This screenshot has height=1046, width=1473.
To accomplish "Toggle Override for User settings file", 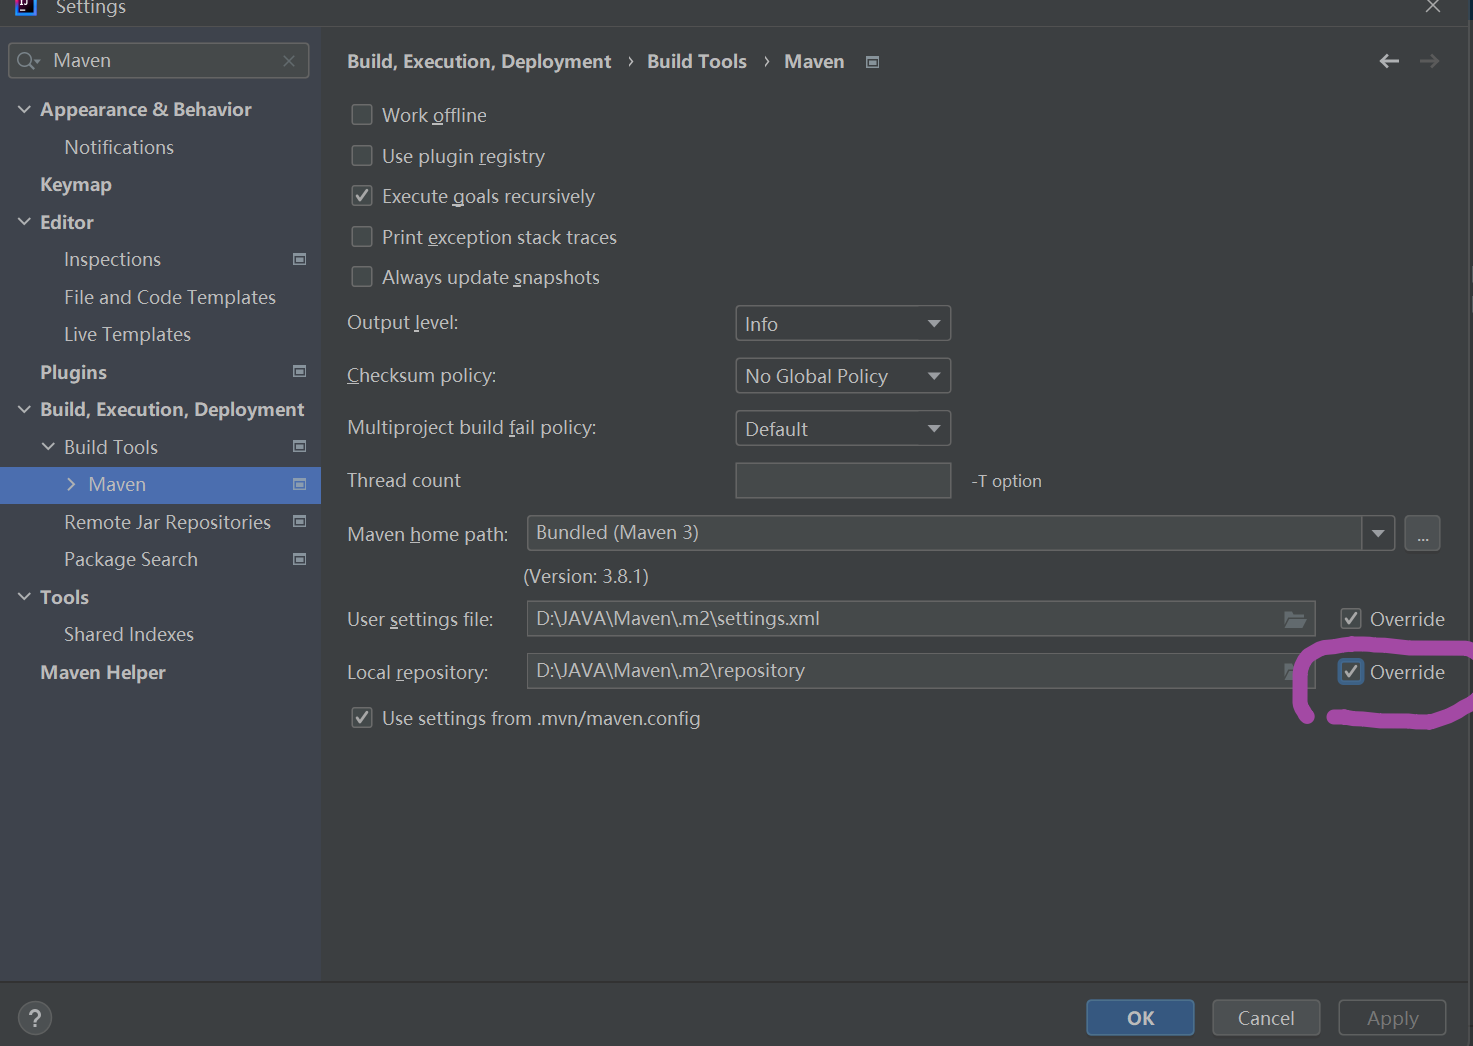I will click(x=1351, y=619).
